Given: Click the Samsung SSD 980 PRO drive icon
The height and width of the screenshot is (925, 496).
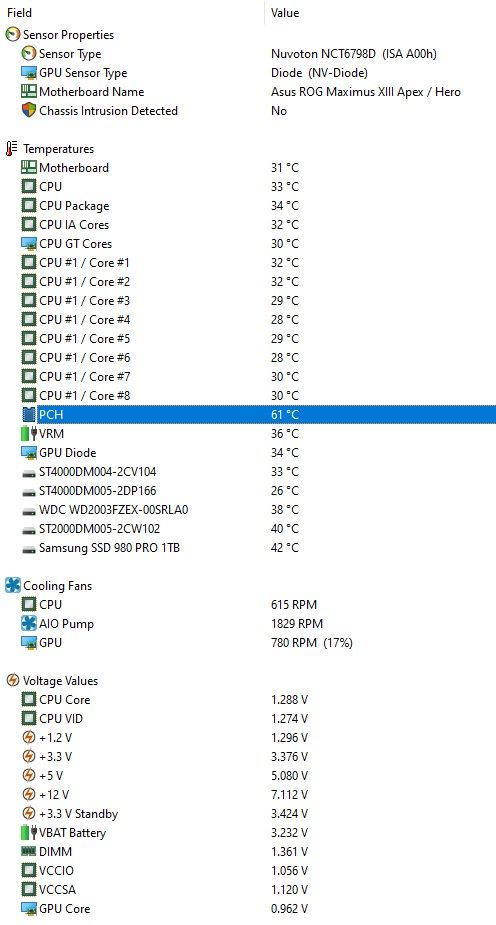Looking at the screenshot, I should pos(29,548).
